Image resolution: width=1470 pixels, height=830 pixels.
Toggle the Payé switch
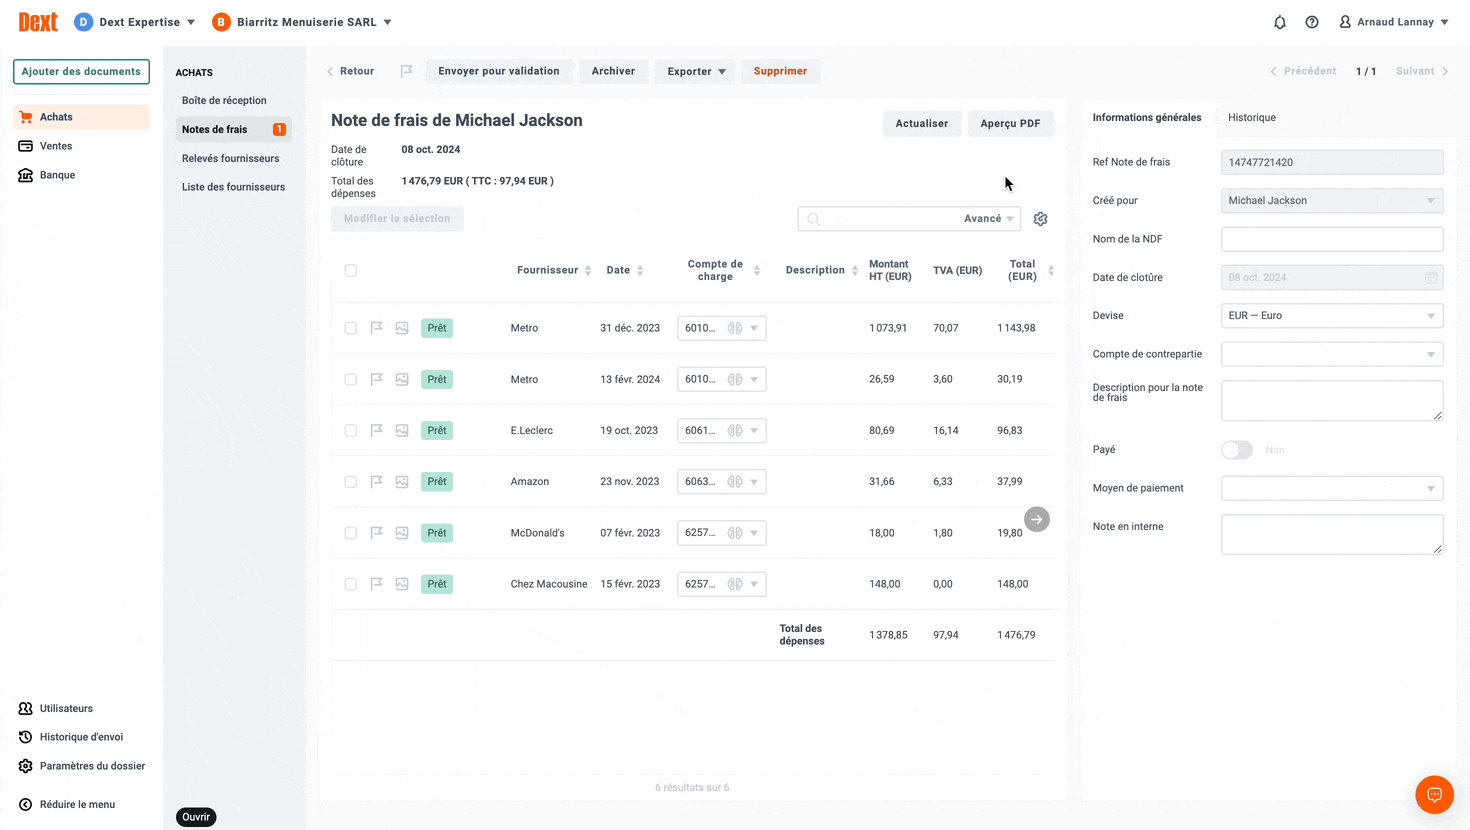click(x=1237, y=450)
